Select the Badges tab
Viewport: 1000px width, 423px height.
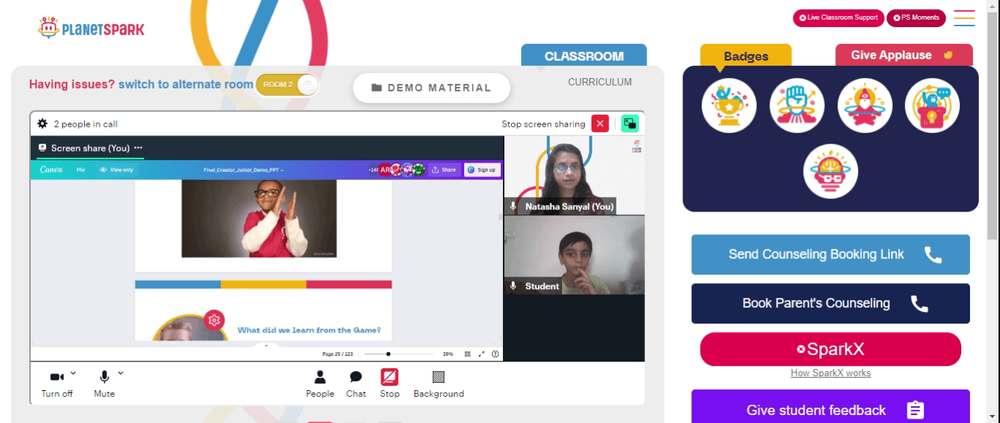click(x=746, y=56)
